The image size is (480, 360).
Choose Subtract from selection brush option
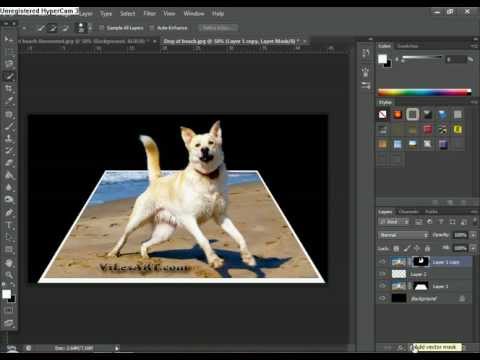click(x=65, y=28)
